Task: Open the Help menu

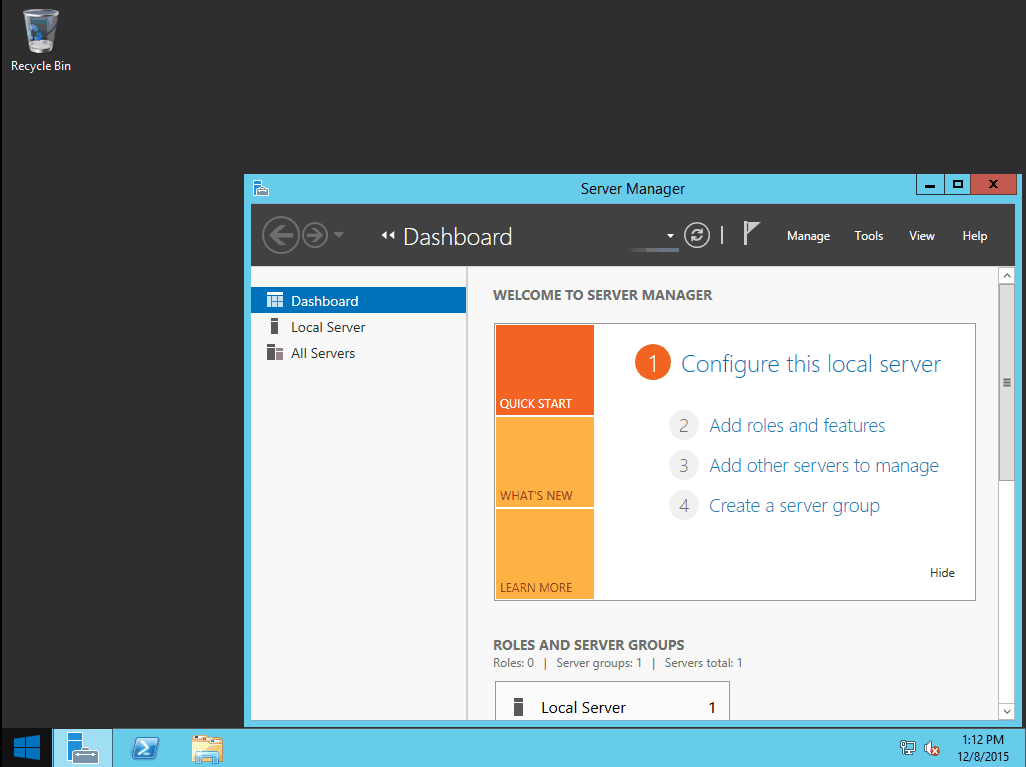Action: coord(974,236)
